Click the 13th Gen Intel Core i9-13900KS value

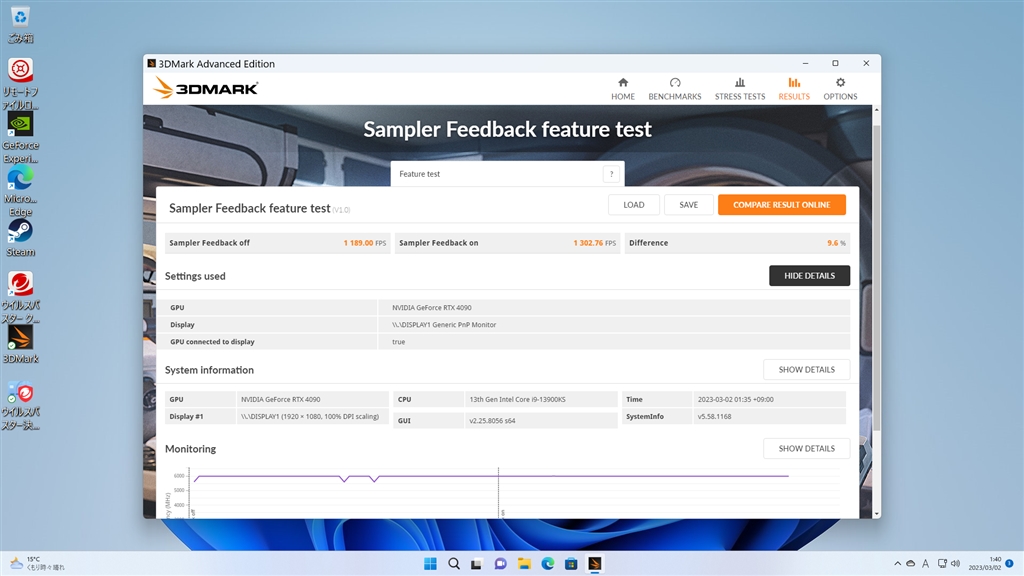click(x=517, y=399)
